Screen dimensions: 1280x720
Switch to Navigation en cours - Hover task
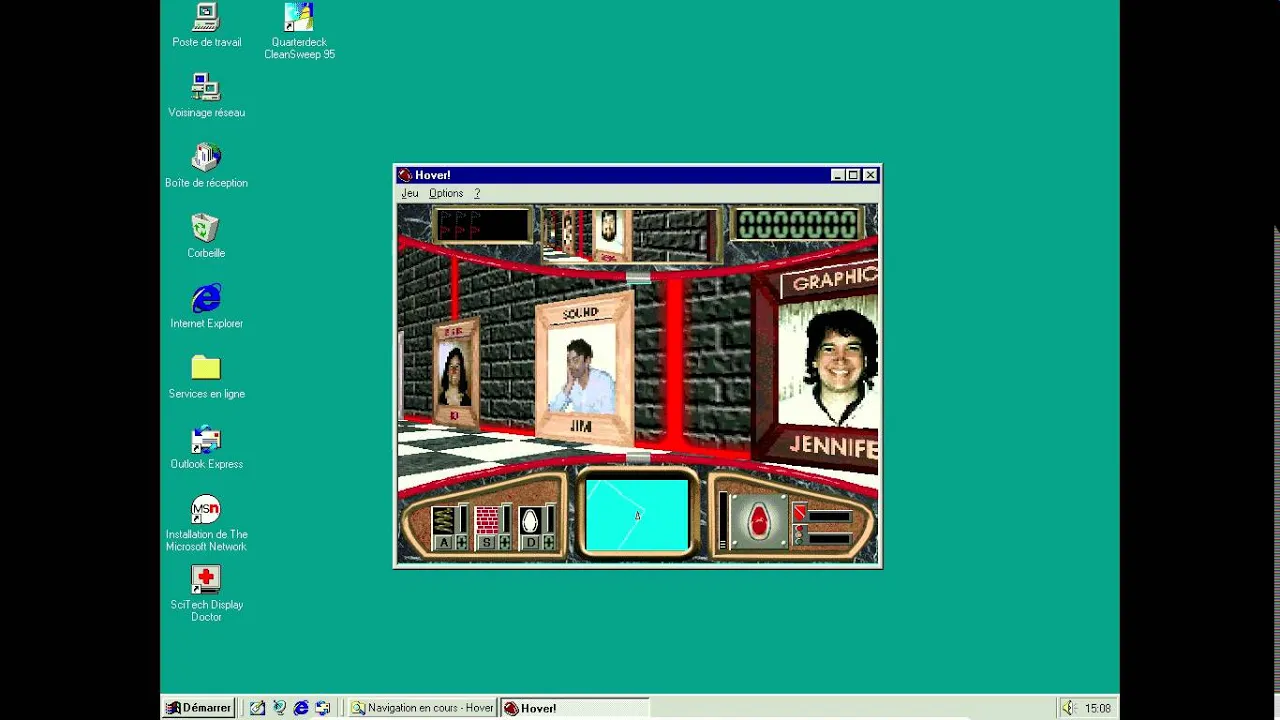tap(422, 708)
